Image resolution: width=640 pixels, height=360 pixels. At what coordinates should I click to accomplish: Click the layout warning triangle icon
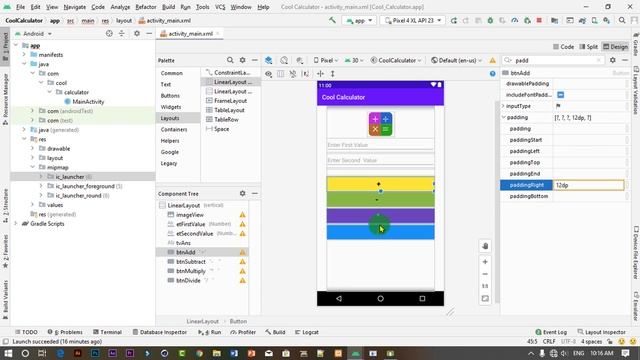[x=493, y=60]
